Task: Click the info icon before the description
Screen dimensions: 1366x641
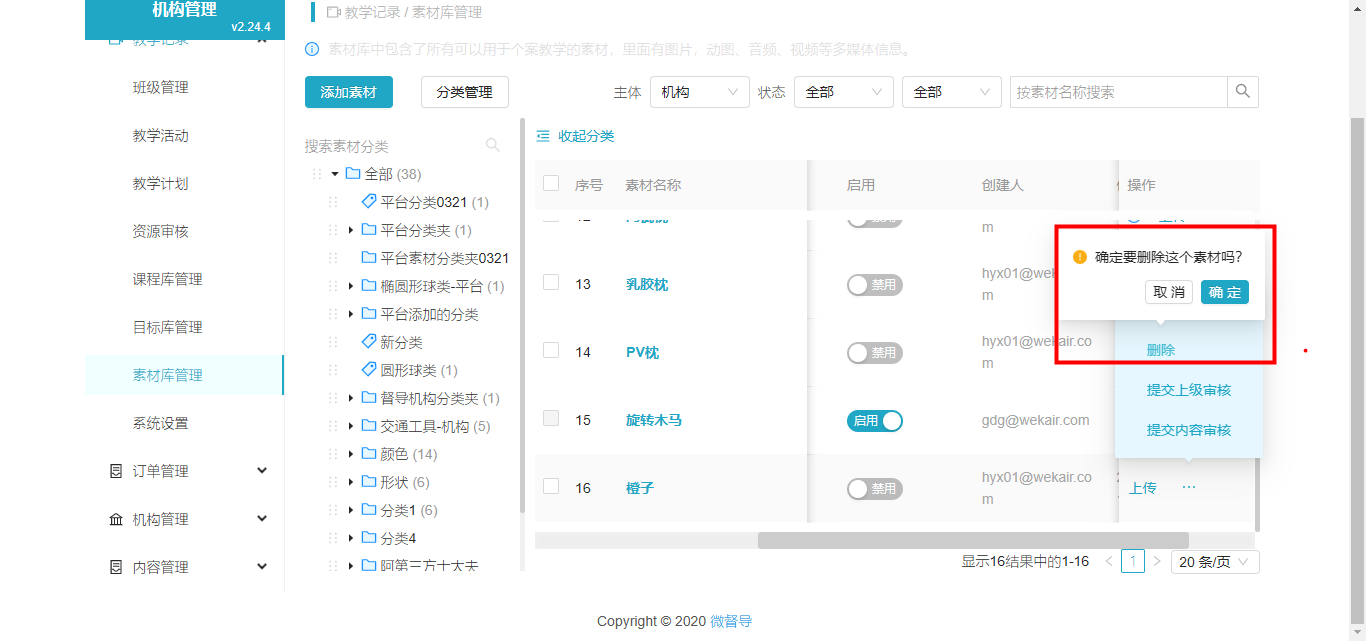Action: (312, 49)
